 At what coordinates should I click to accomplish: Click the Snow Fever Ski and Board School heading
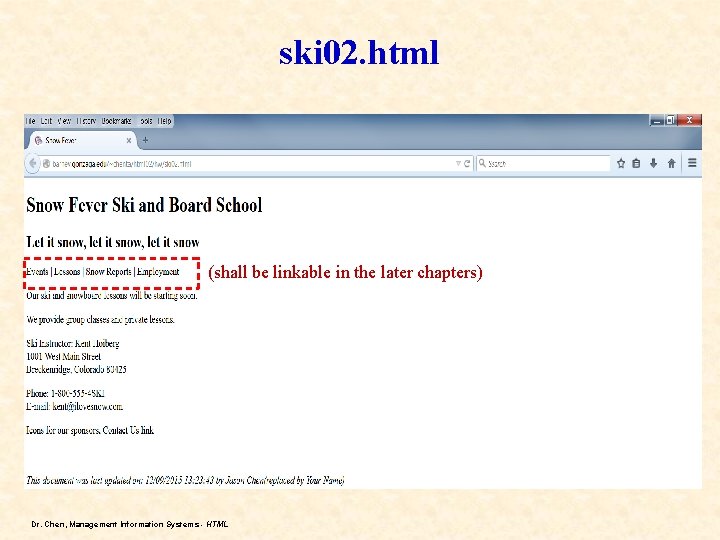[144, 205]
